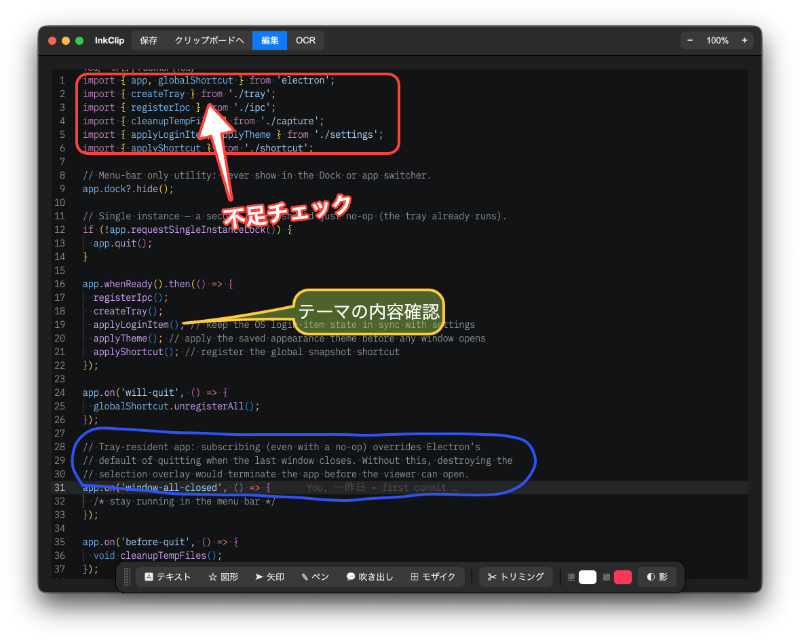The image size is (800, 643).
Task: Click the InkClip app title
Action: 109,40
